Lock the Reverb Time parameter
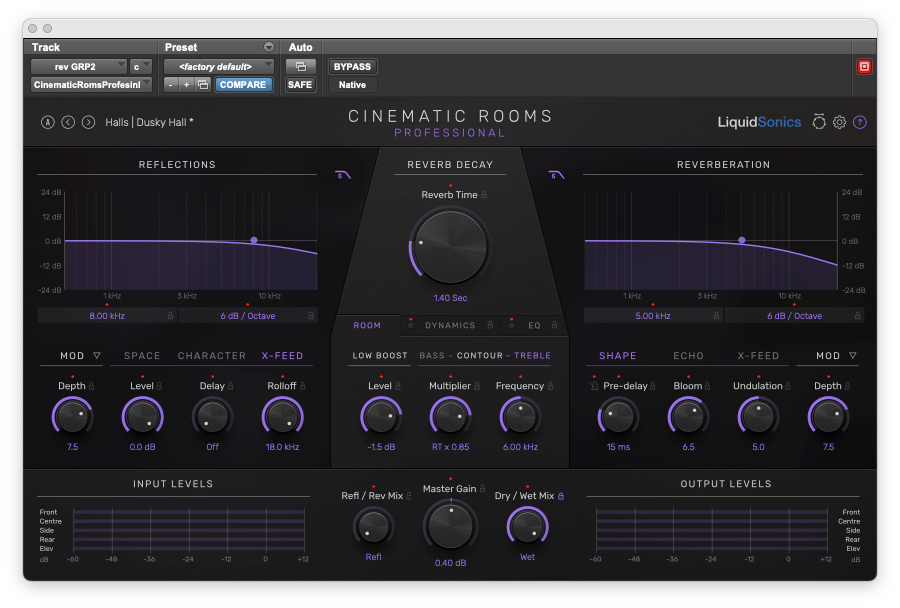The width and height of the screenshot is (900, 608). click(x=484, y=195)
